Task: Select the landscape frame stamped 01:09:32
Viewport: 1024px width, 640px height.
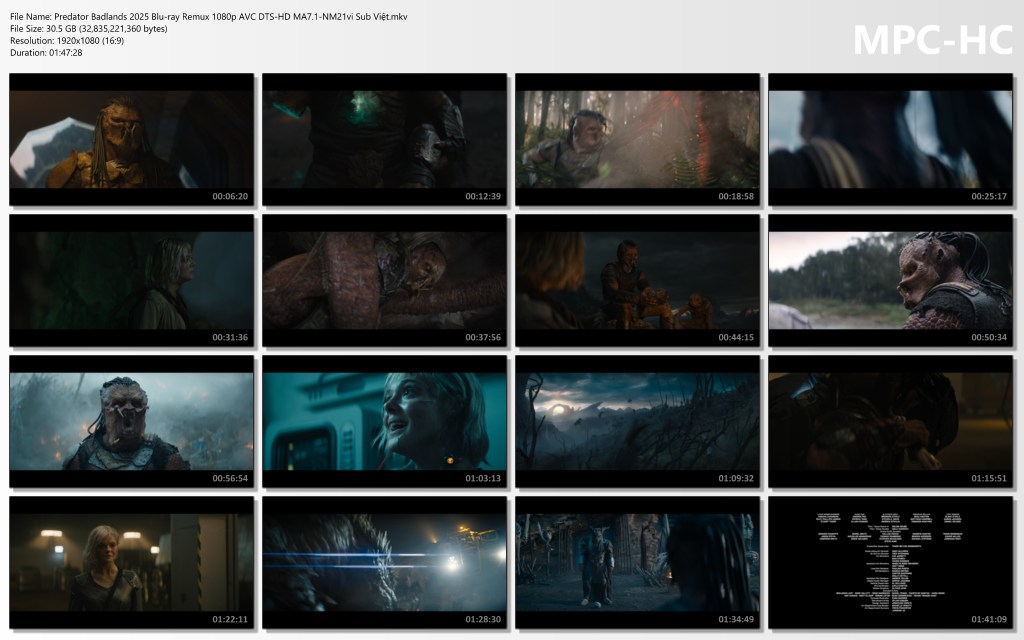Action: (637, 421)
